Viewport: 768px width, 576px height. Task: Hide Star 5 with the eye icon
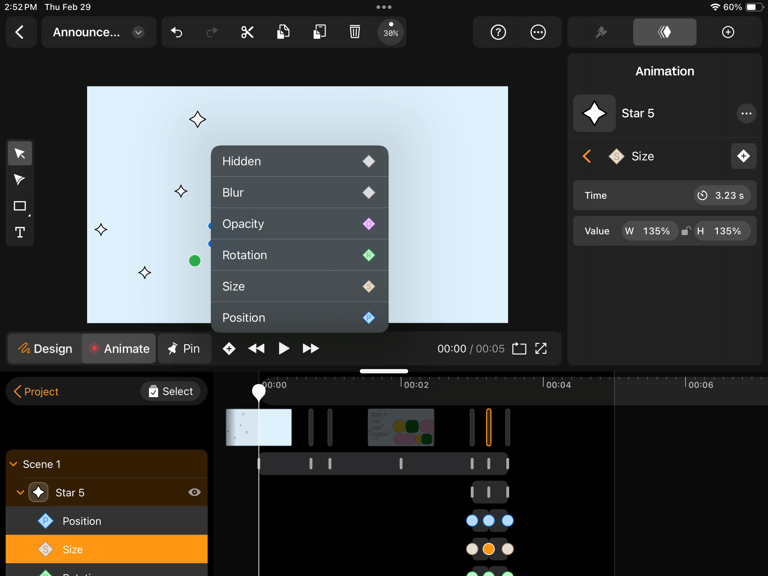tap(194, 492)
